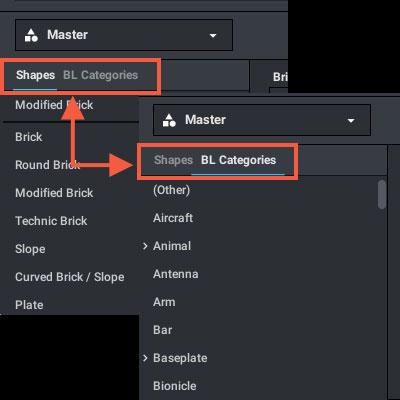Select the Bar category
Viewport: 400px width, 400px height.
163,330
